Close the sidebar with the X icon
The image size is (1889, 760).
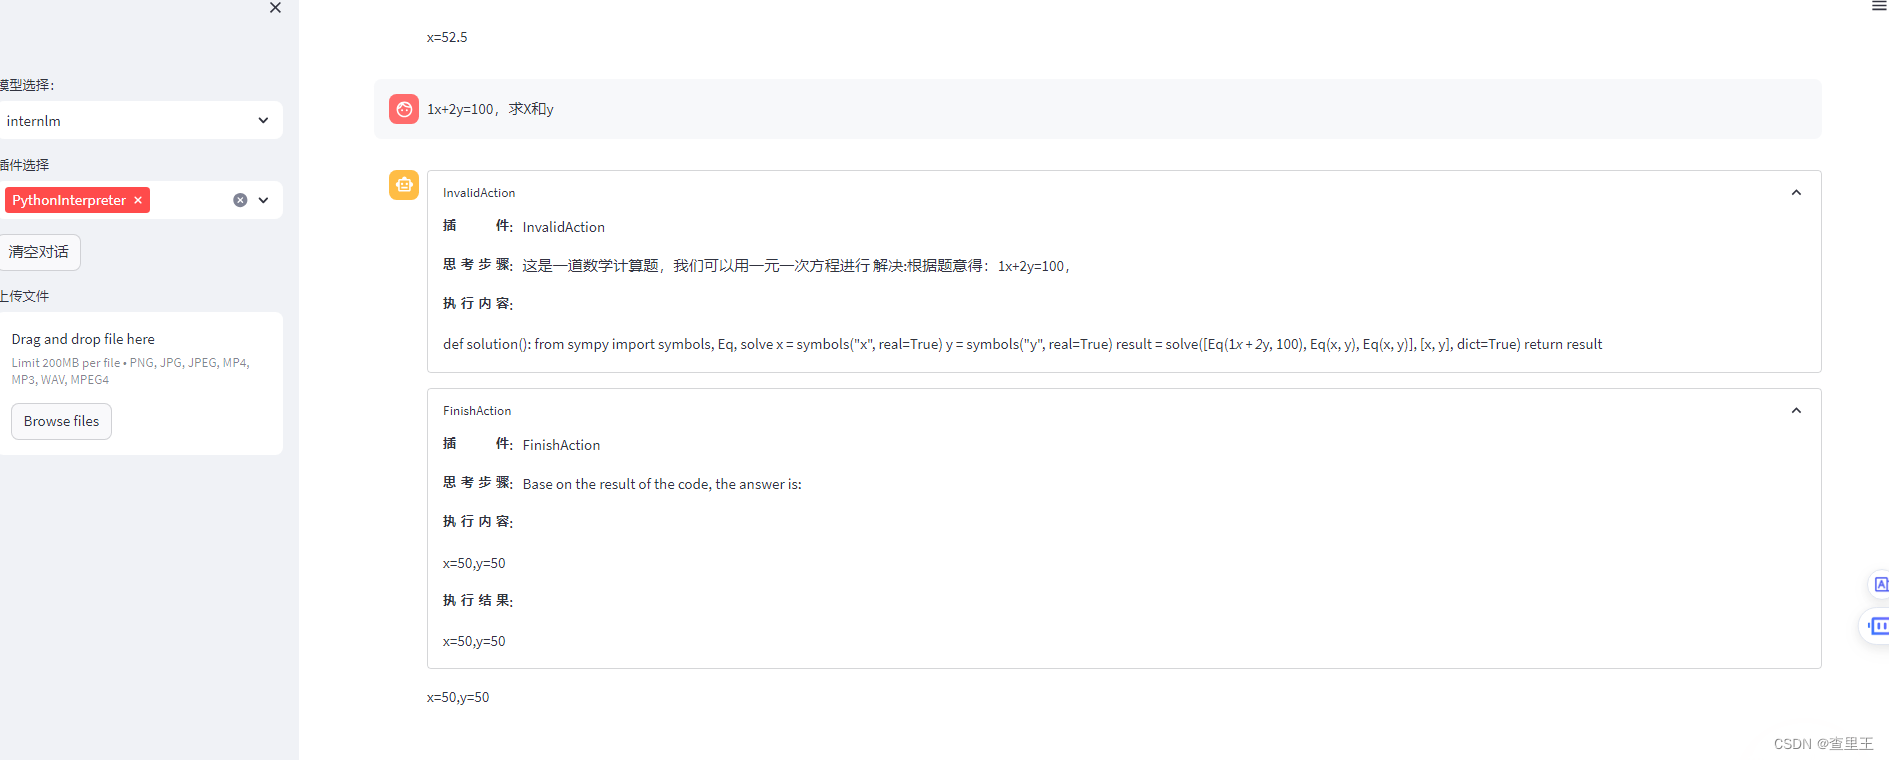tap(275, 8)
